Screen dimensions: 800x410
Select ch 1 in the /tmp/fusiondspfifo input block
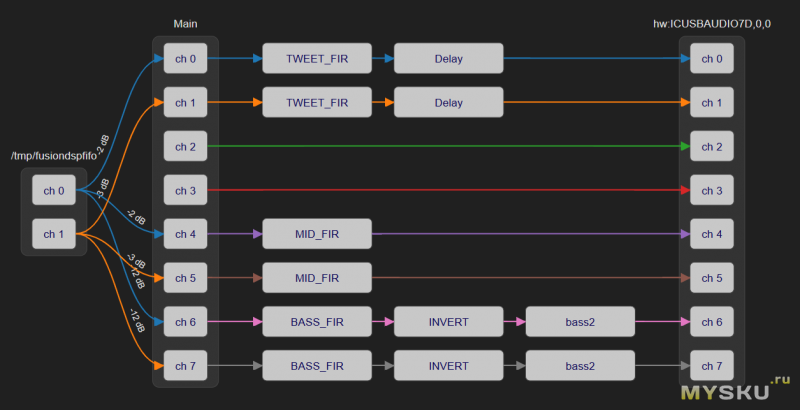(54, 234)
